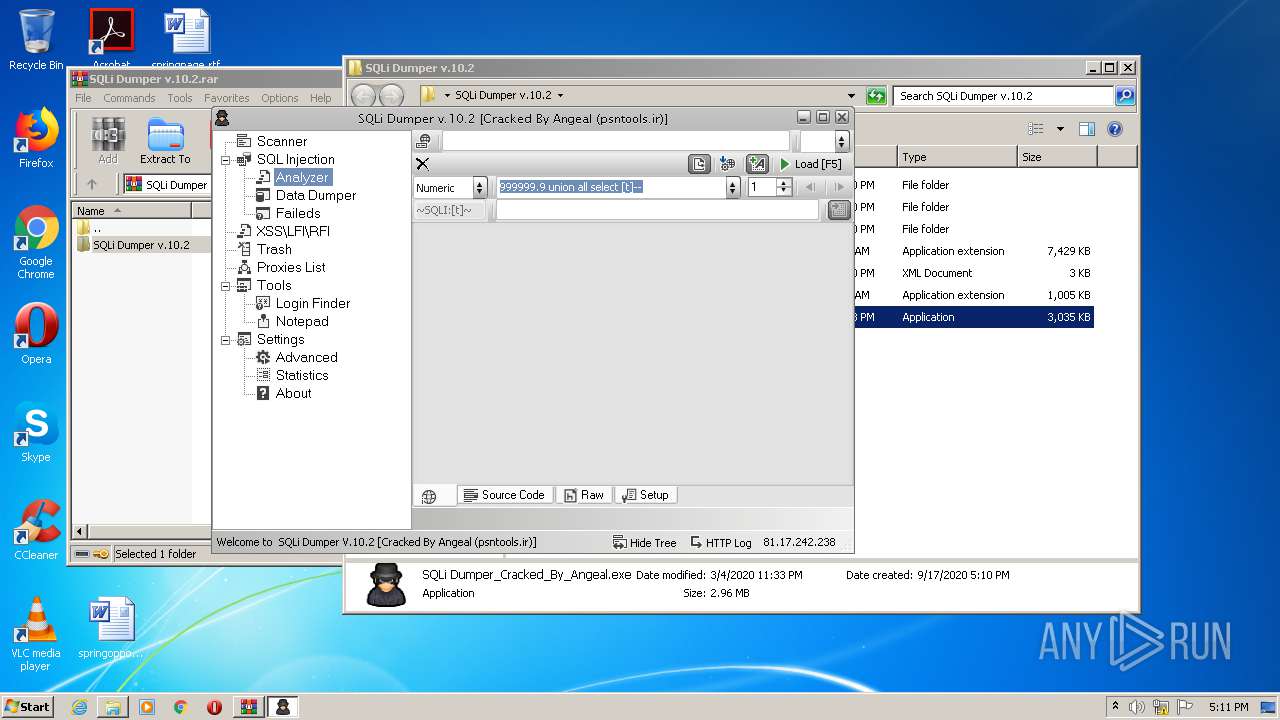Switch to the globe browser tab
1280x720 pixels.
pos(430,496)
